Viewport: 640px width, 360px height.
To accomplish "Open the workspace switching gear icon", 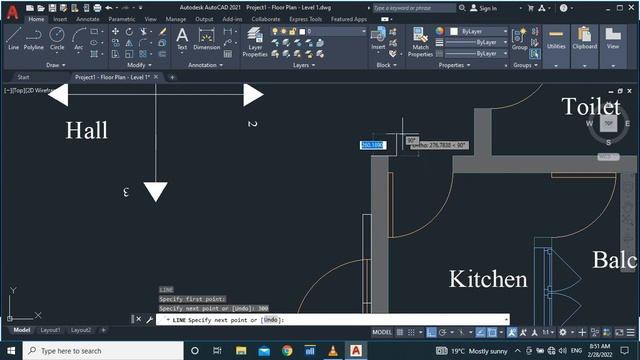I will point(563,332).
